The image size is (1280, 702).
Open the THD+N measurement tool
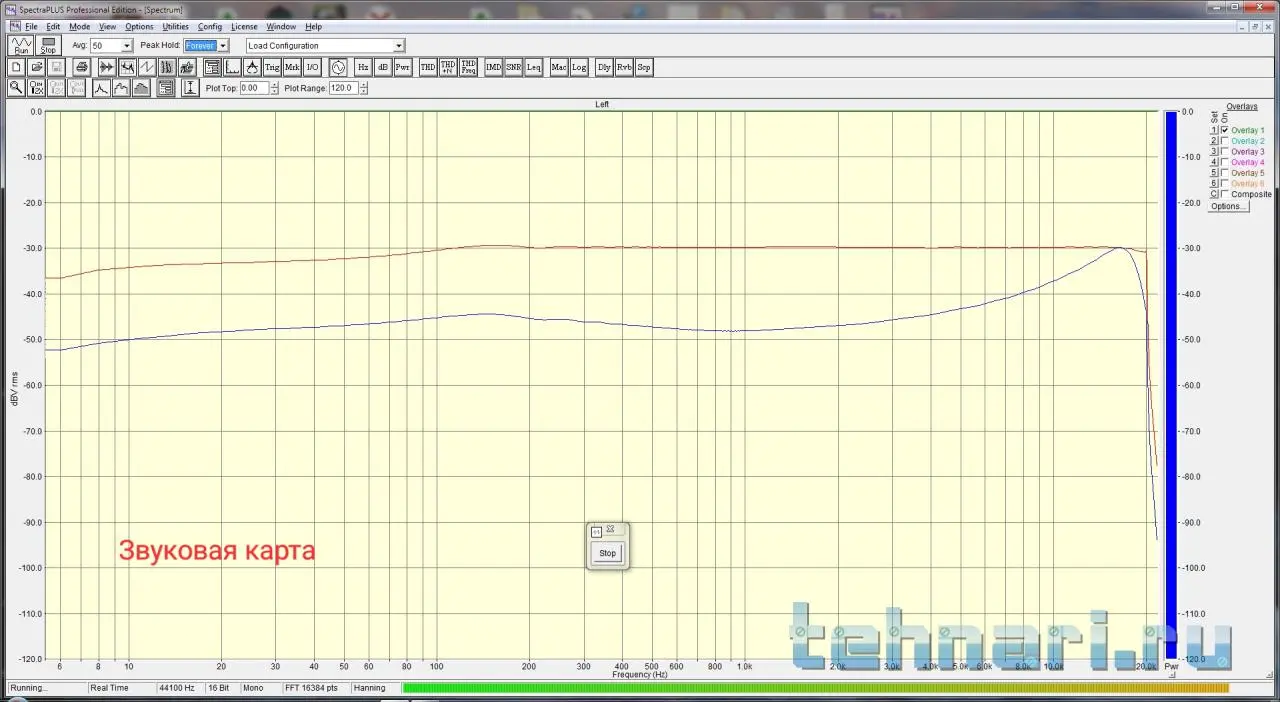(x=448, y=67)
